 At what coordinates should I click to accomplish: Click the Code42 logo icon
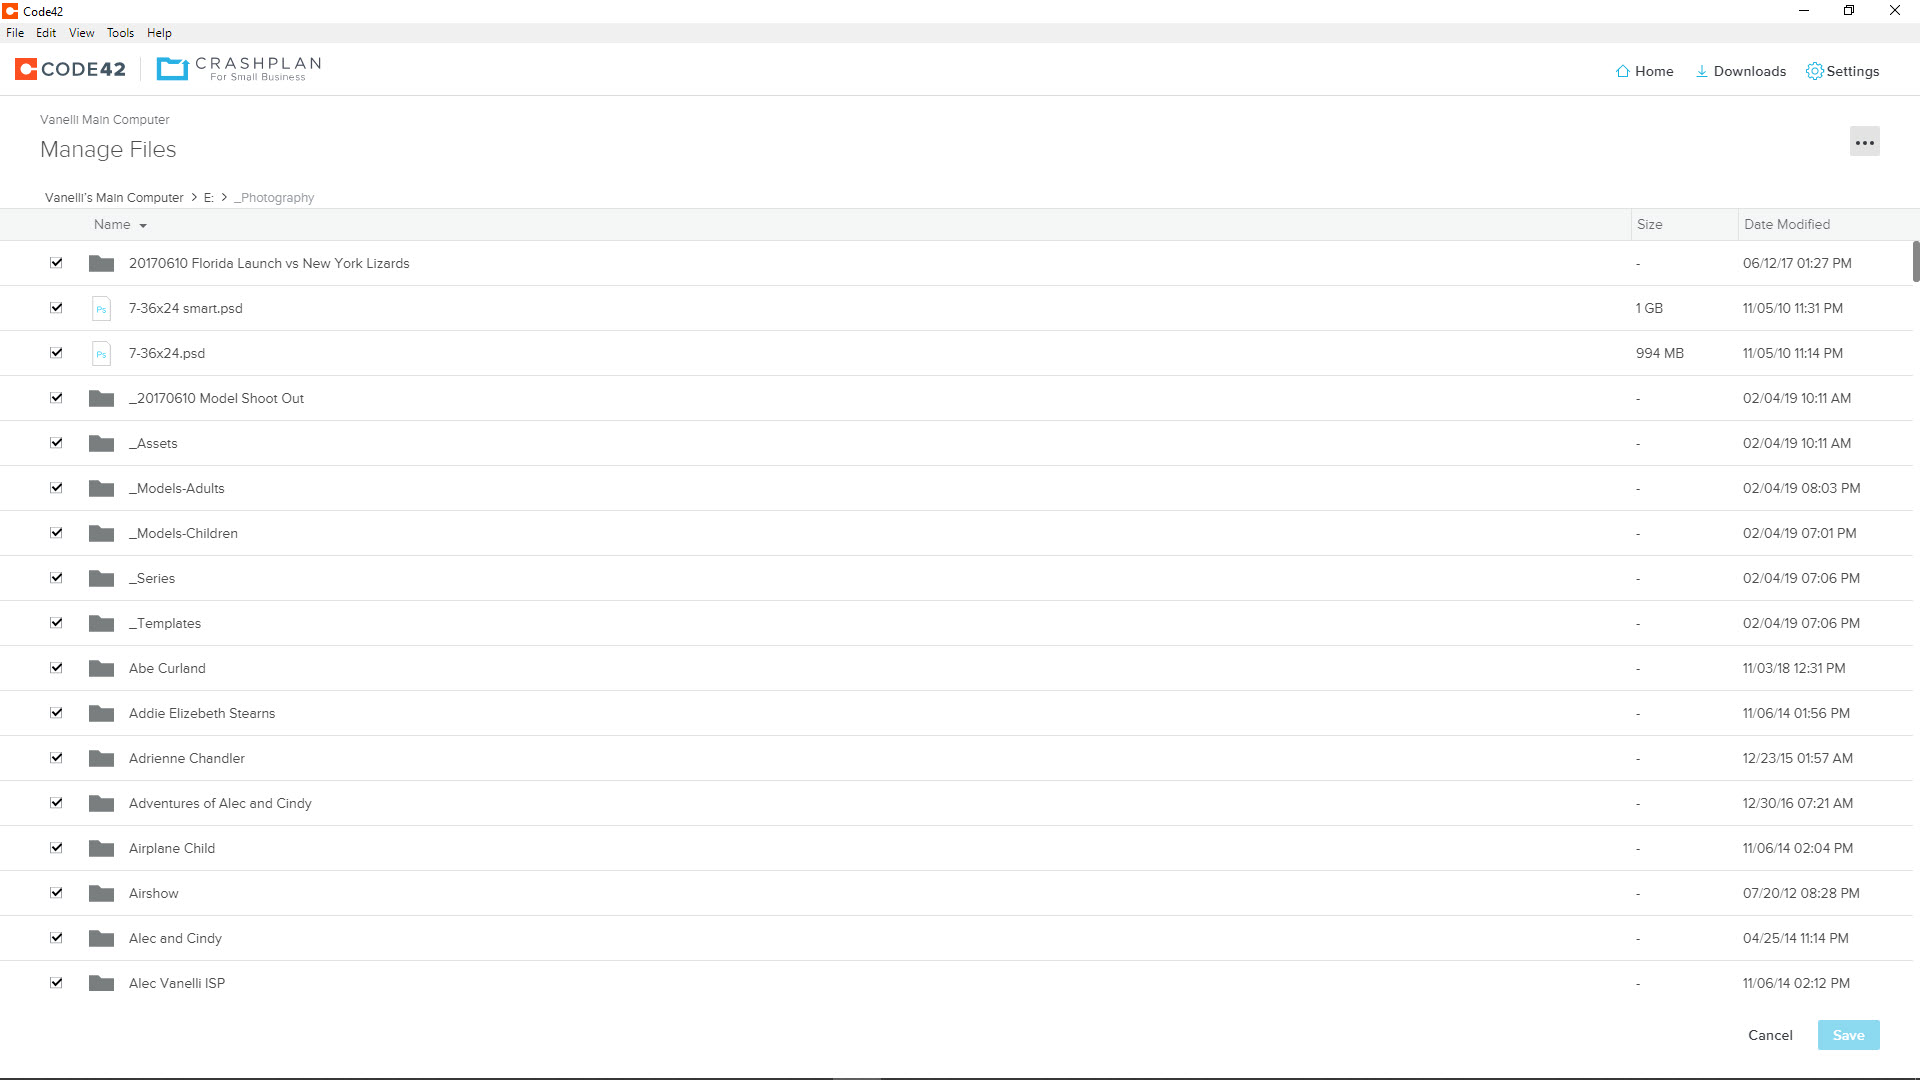(26, 69)
